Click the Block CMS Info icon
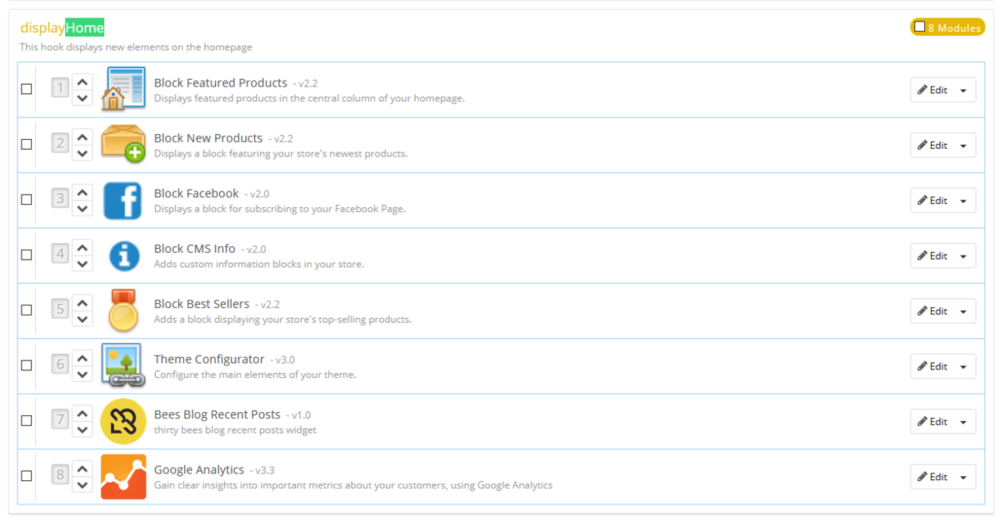This screenshot has height=521, width=1000. 124,256
